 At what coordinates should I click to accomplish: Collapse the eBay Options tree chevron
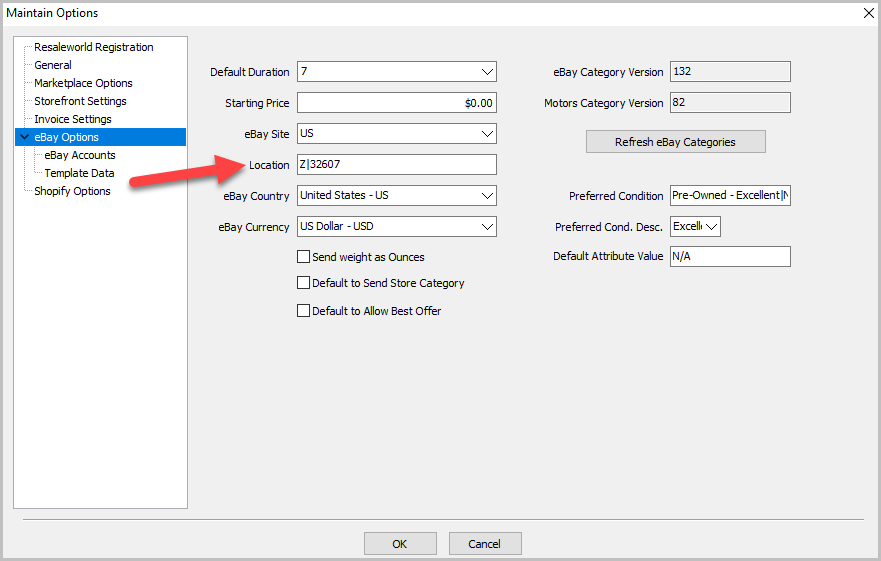point(24,137)
